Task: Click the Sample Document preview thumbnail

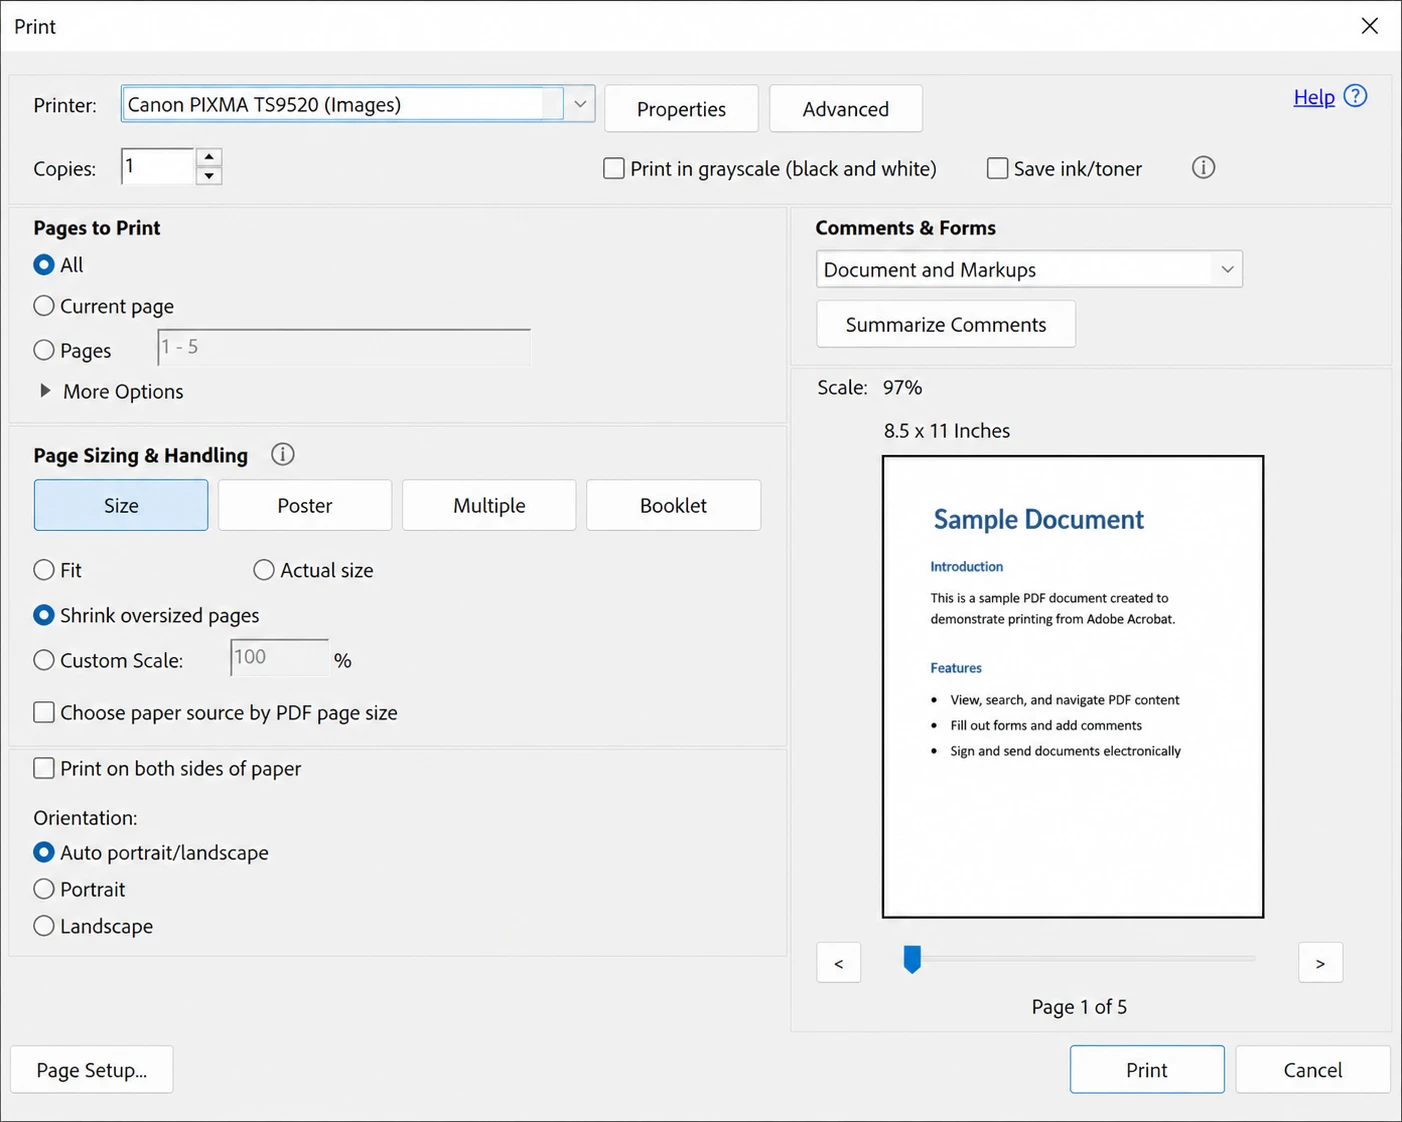Action: (1073, 687)
